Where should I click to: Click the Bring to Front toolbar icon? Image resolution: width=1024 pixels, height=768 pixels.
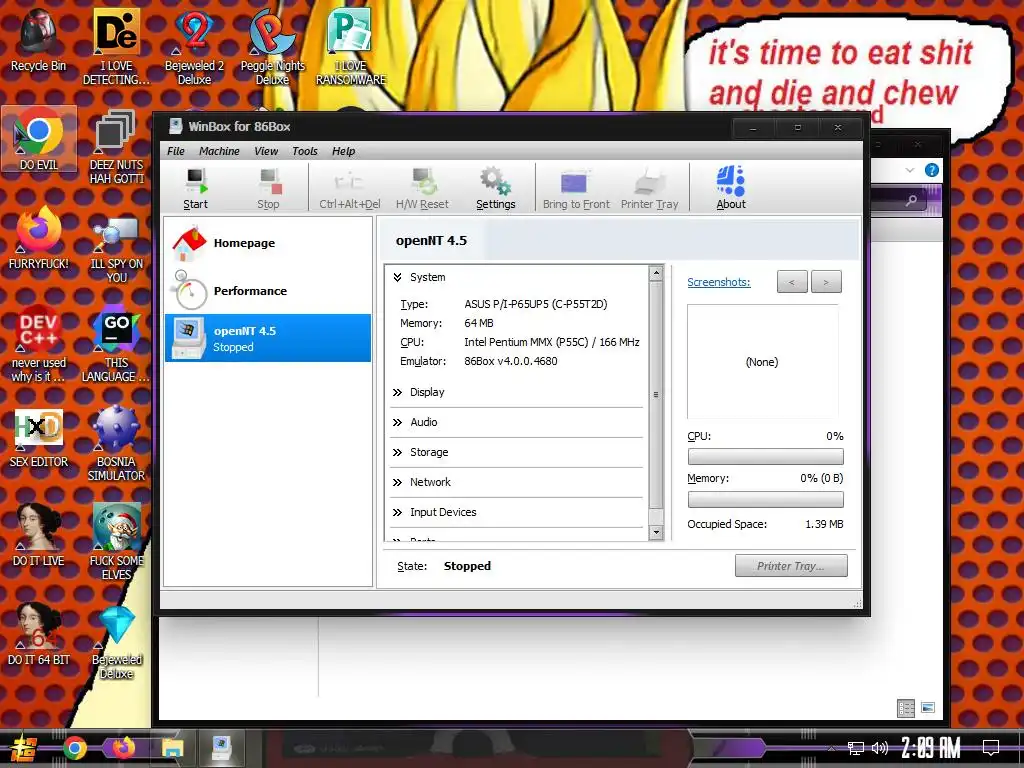click(576, 188)
